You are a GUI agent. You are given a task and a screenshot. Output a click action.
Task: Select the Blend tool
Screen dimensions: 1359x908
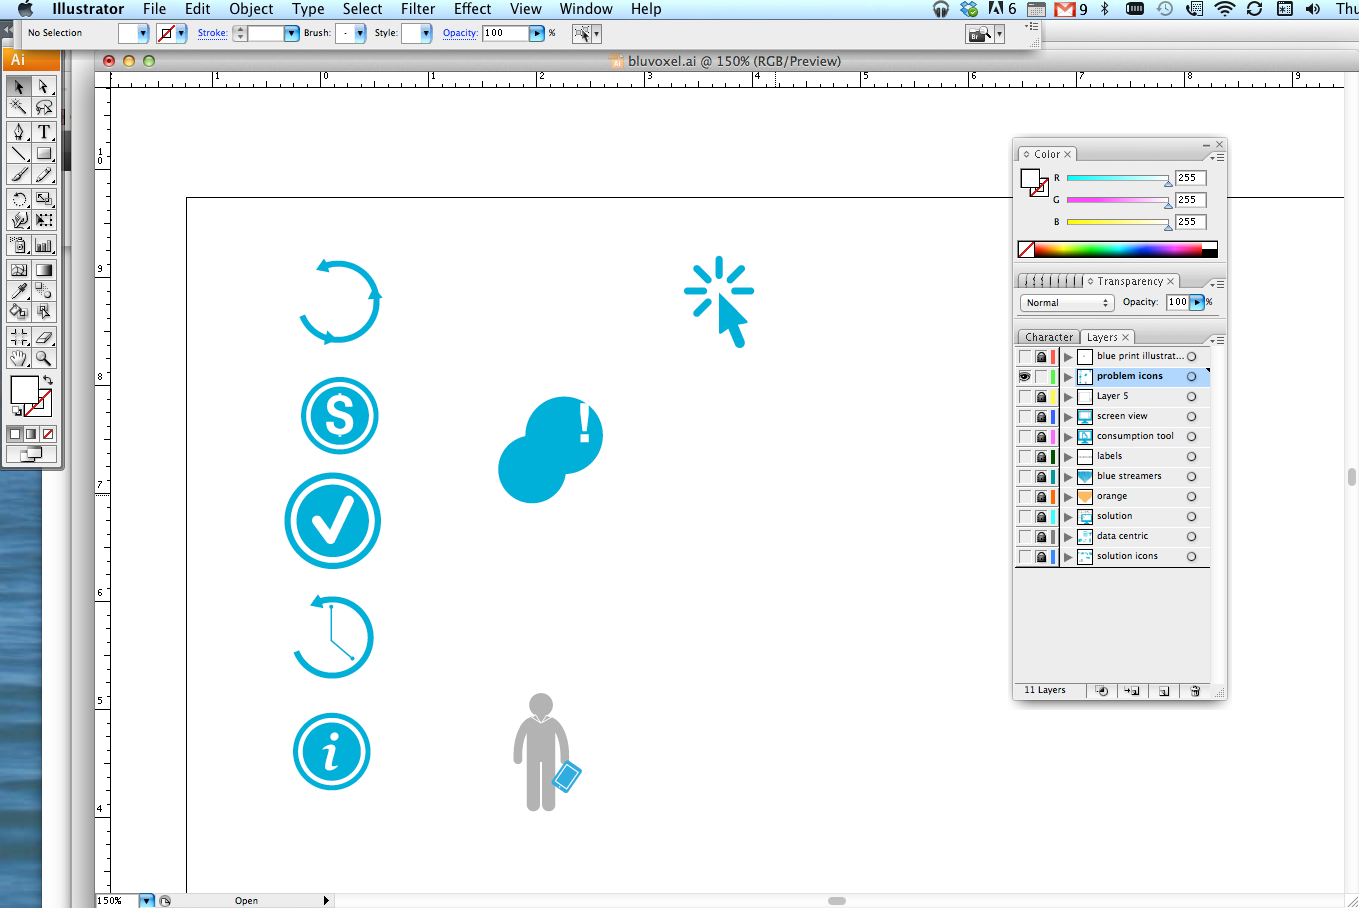tap(44, 291)
